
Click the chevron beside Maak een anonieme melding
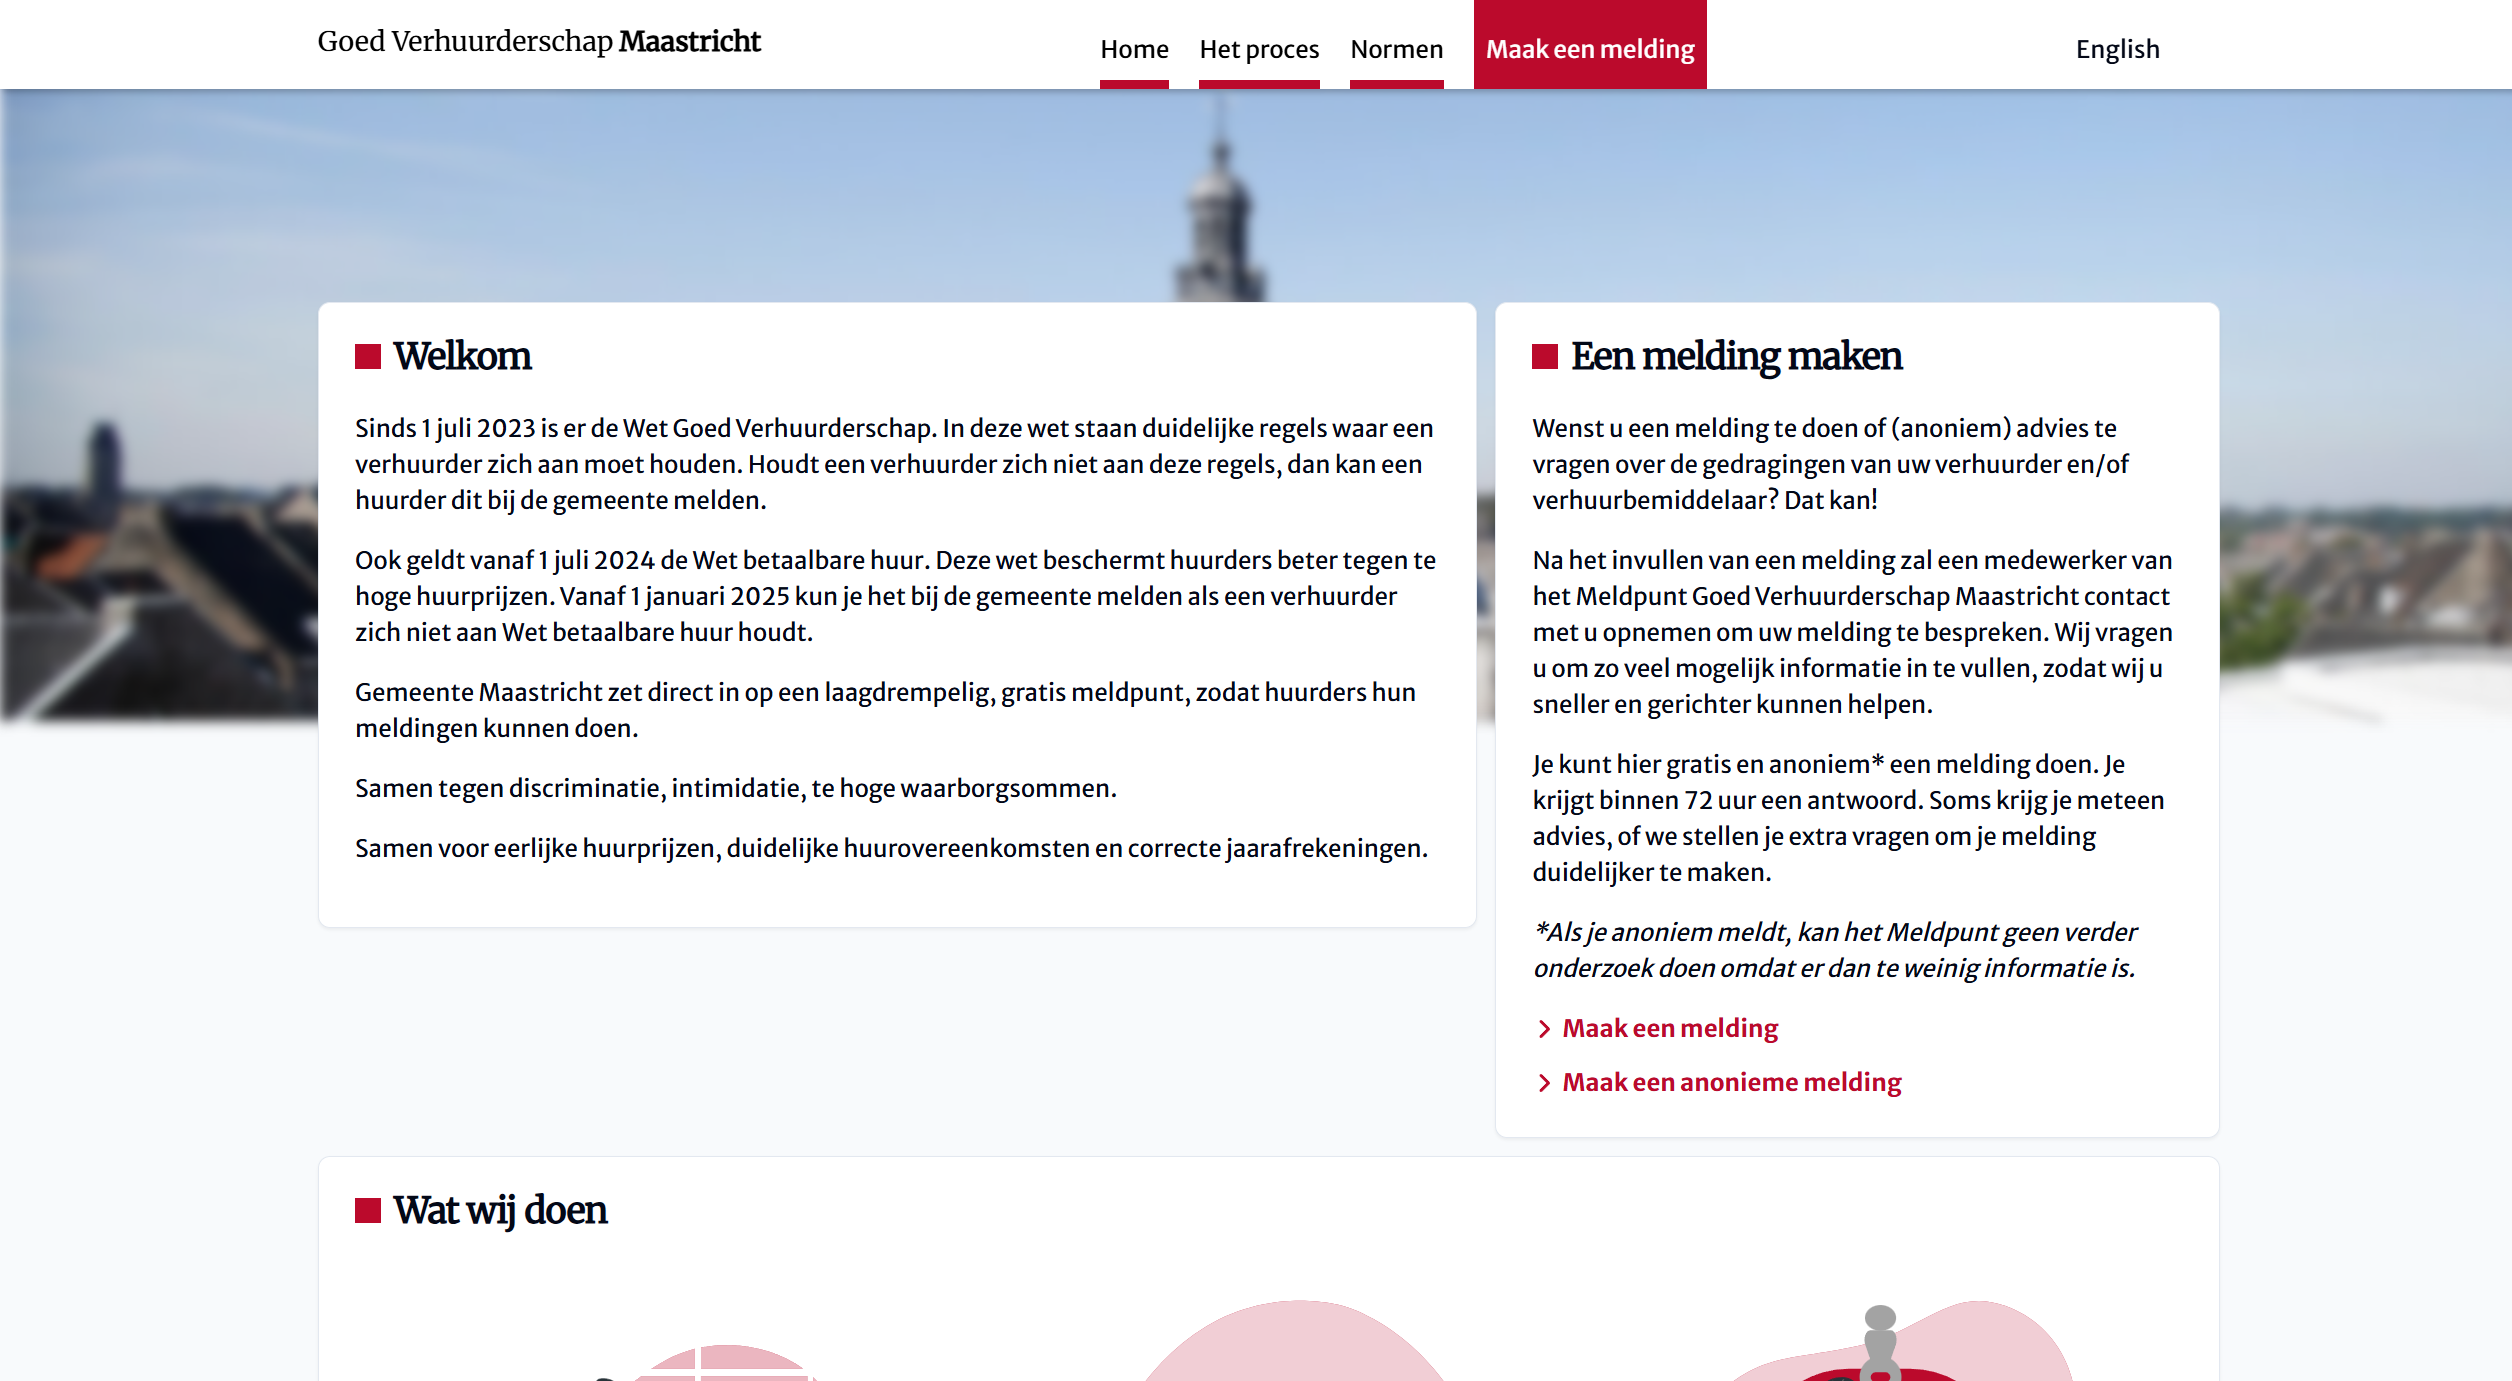[1544, 1083]
